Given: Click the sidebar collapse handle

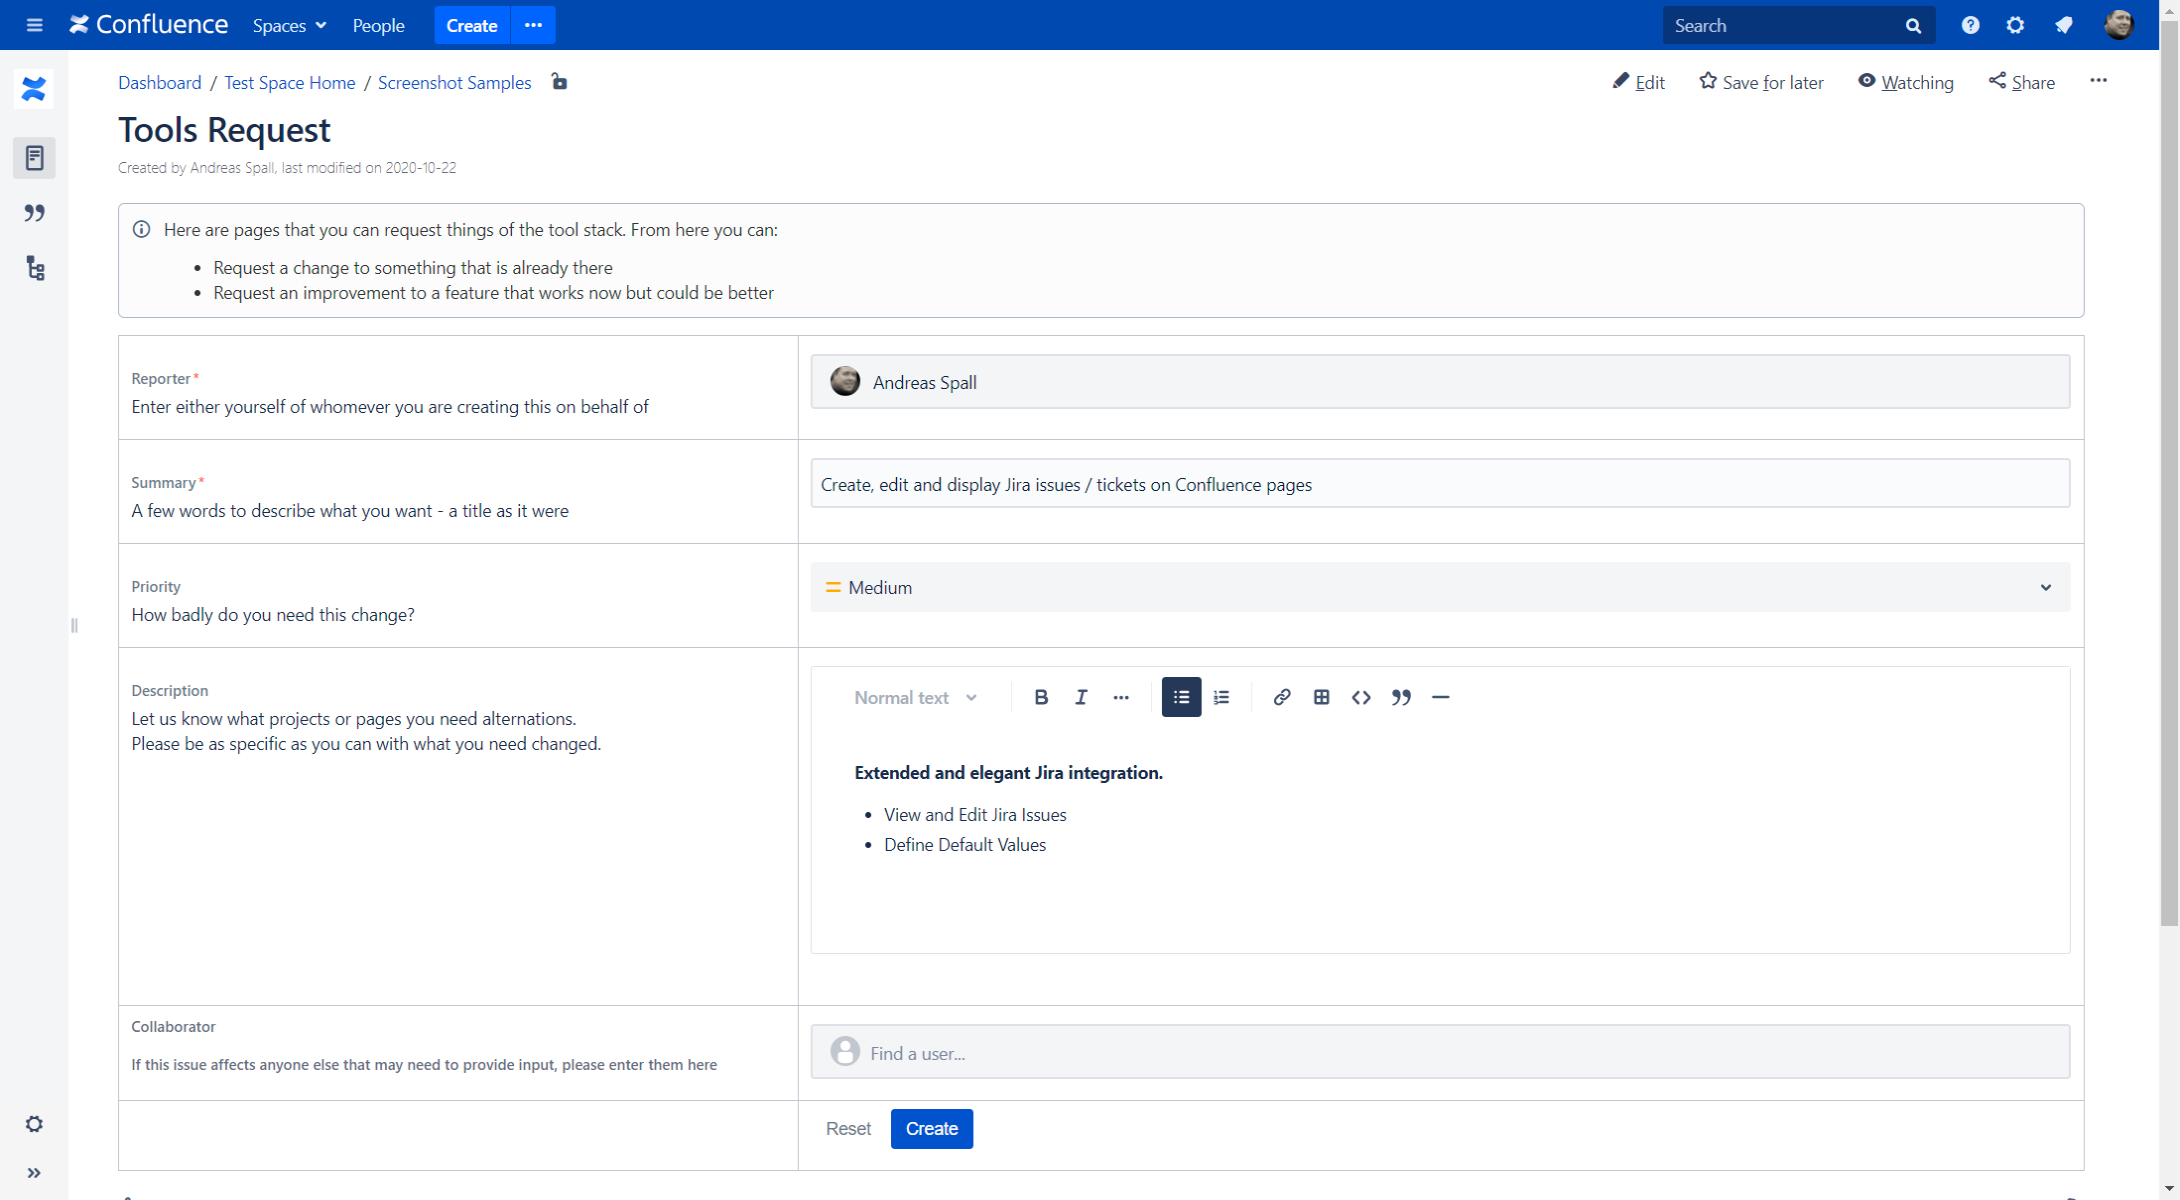Looking at the screenshot, I should point(74,626).
